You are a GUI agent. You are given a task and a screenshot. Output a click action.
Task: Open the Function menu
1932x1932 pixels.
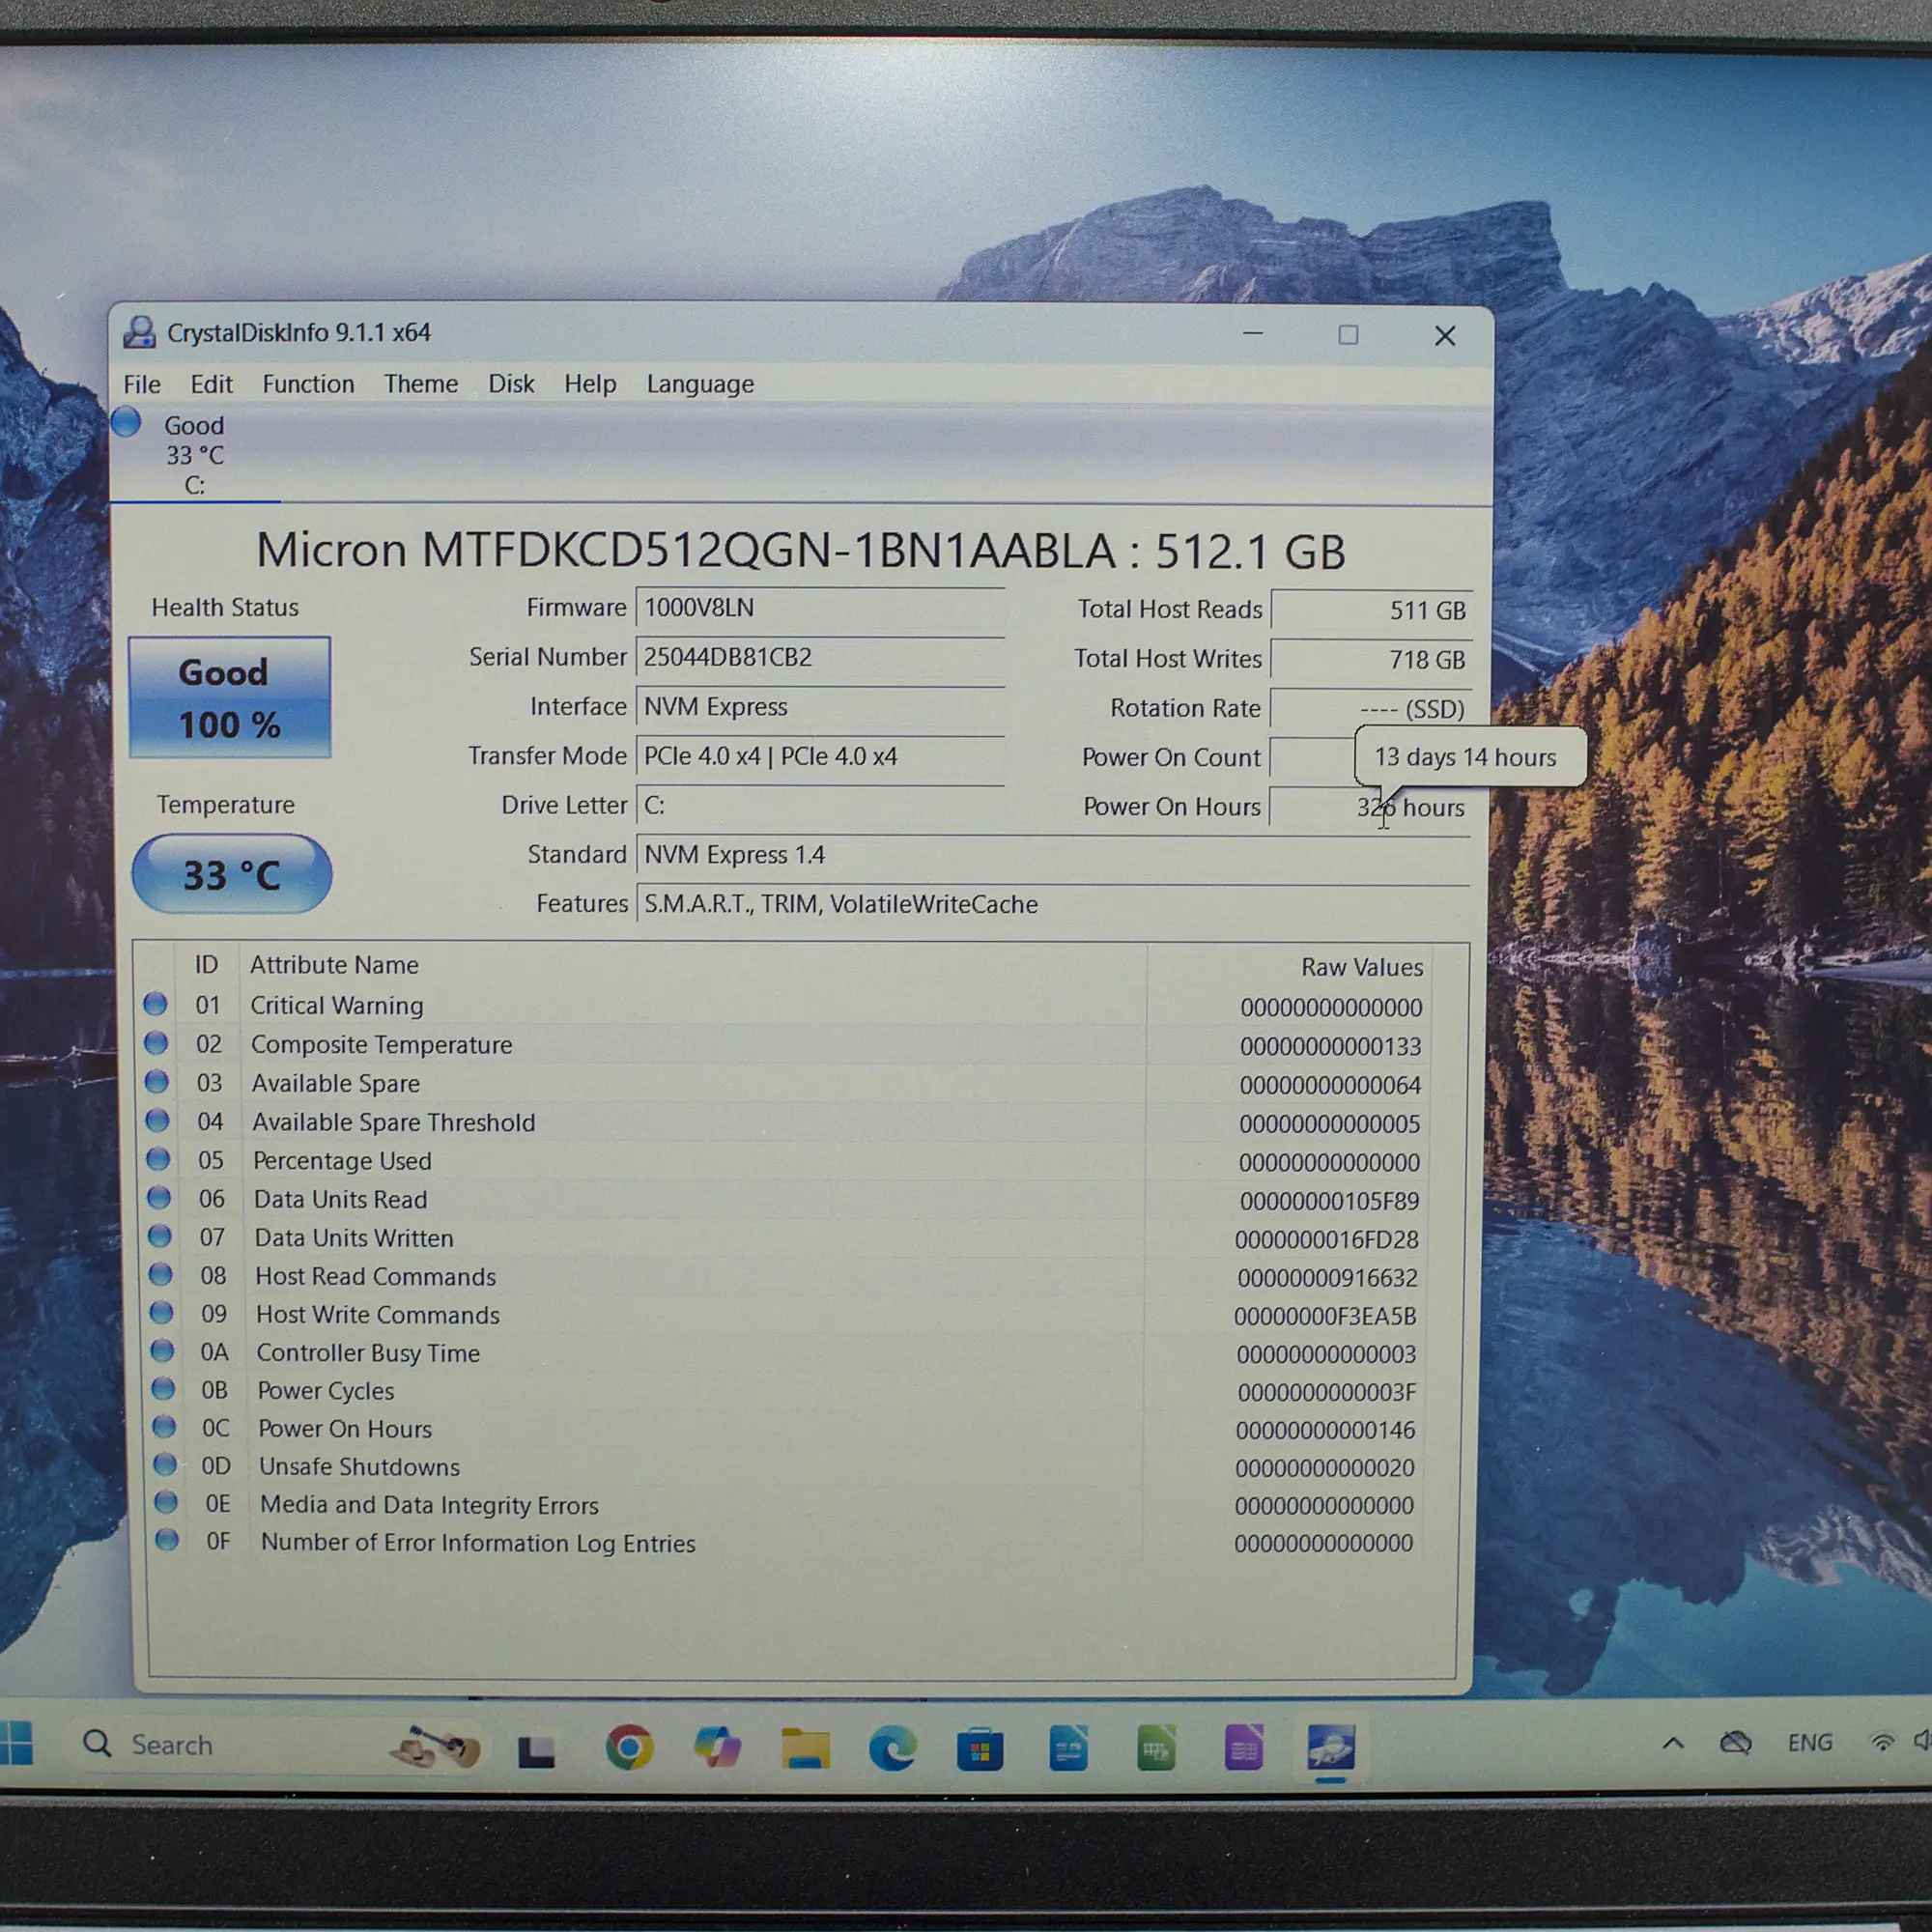click(x=308, y=384)
